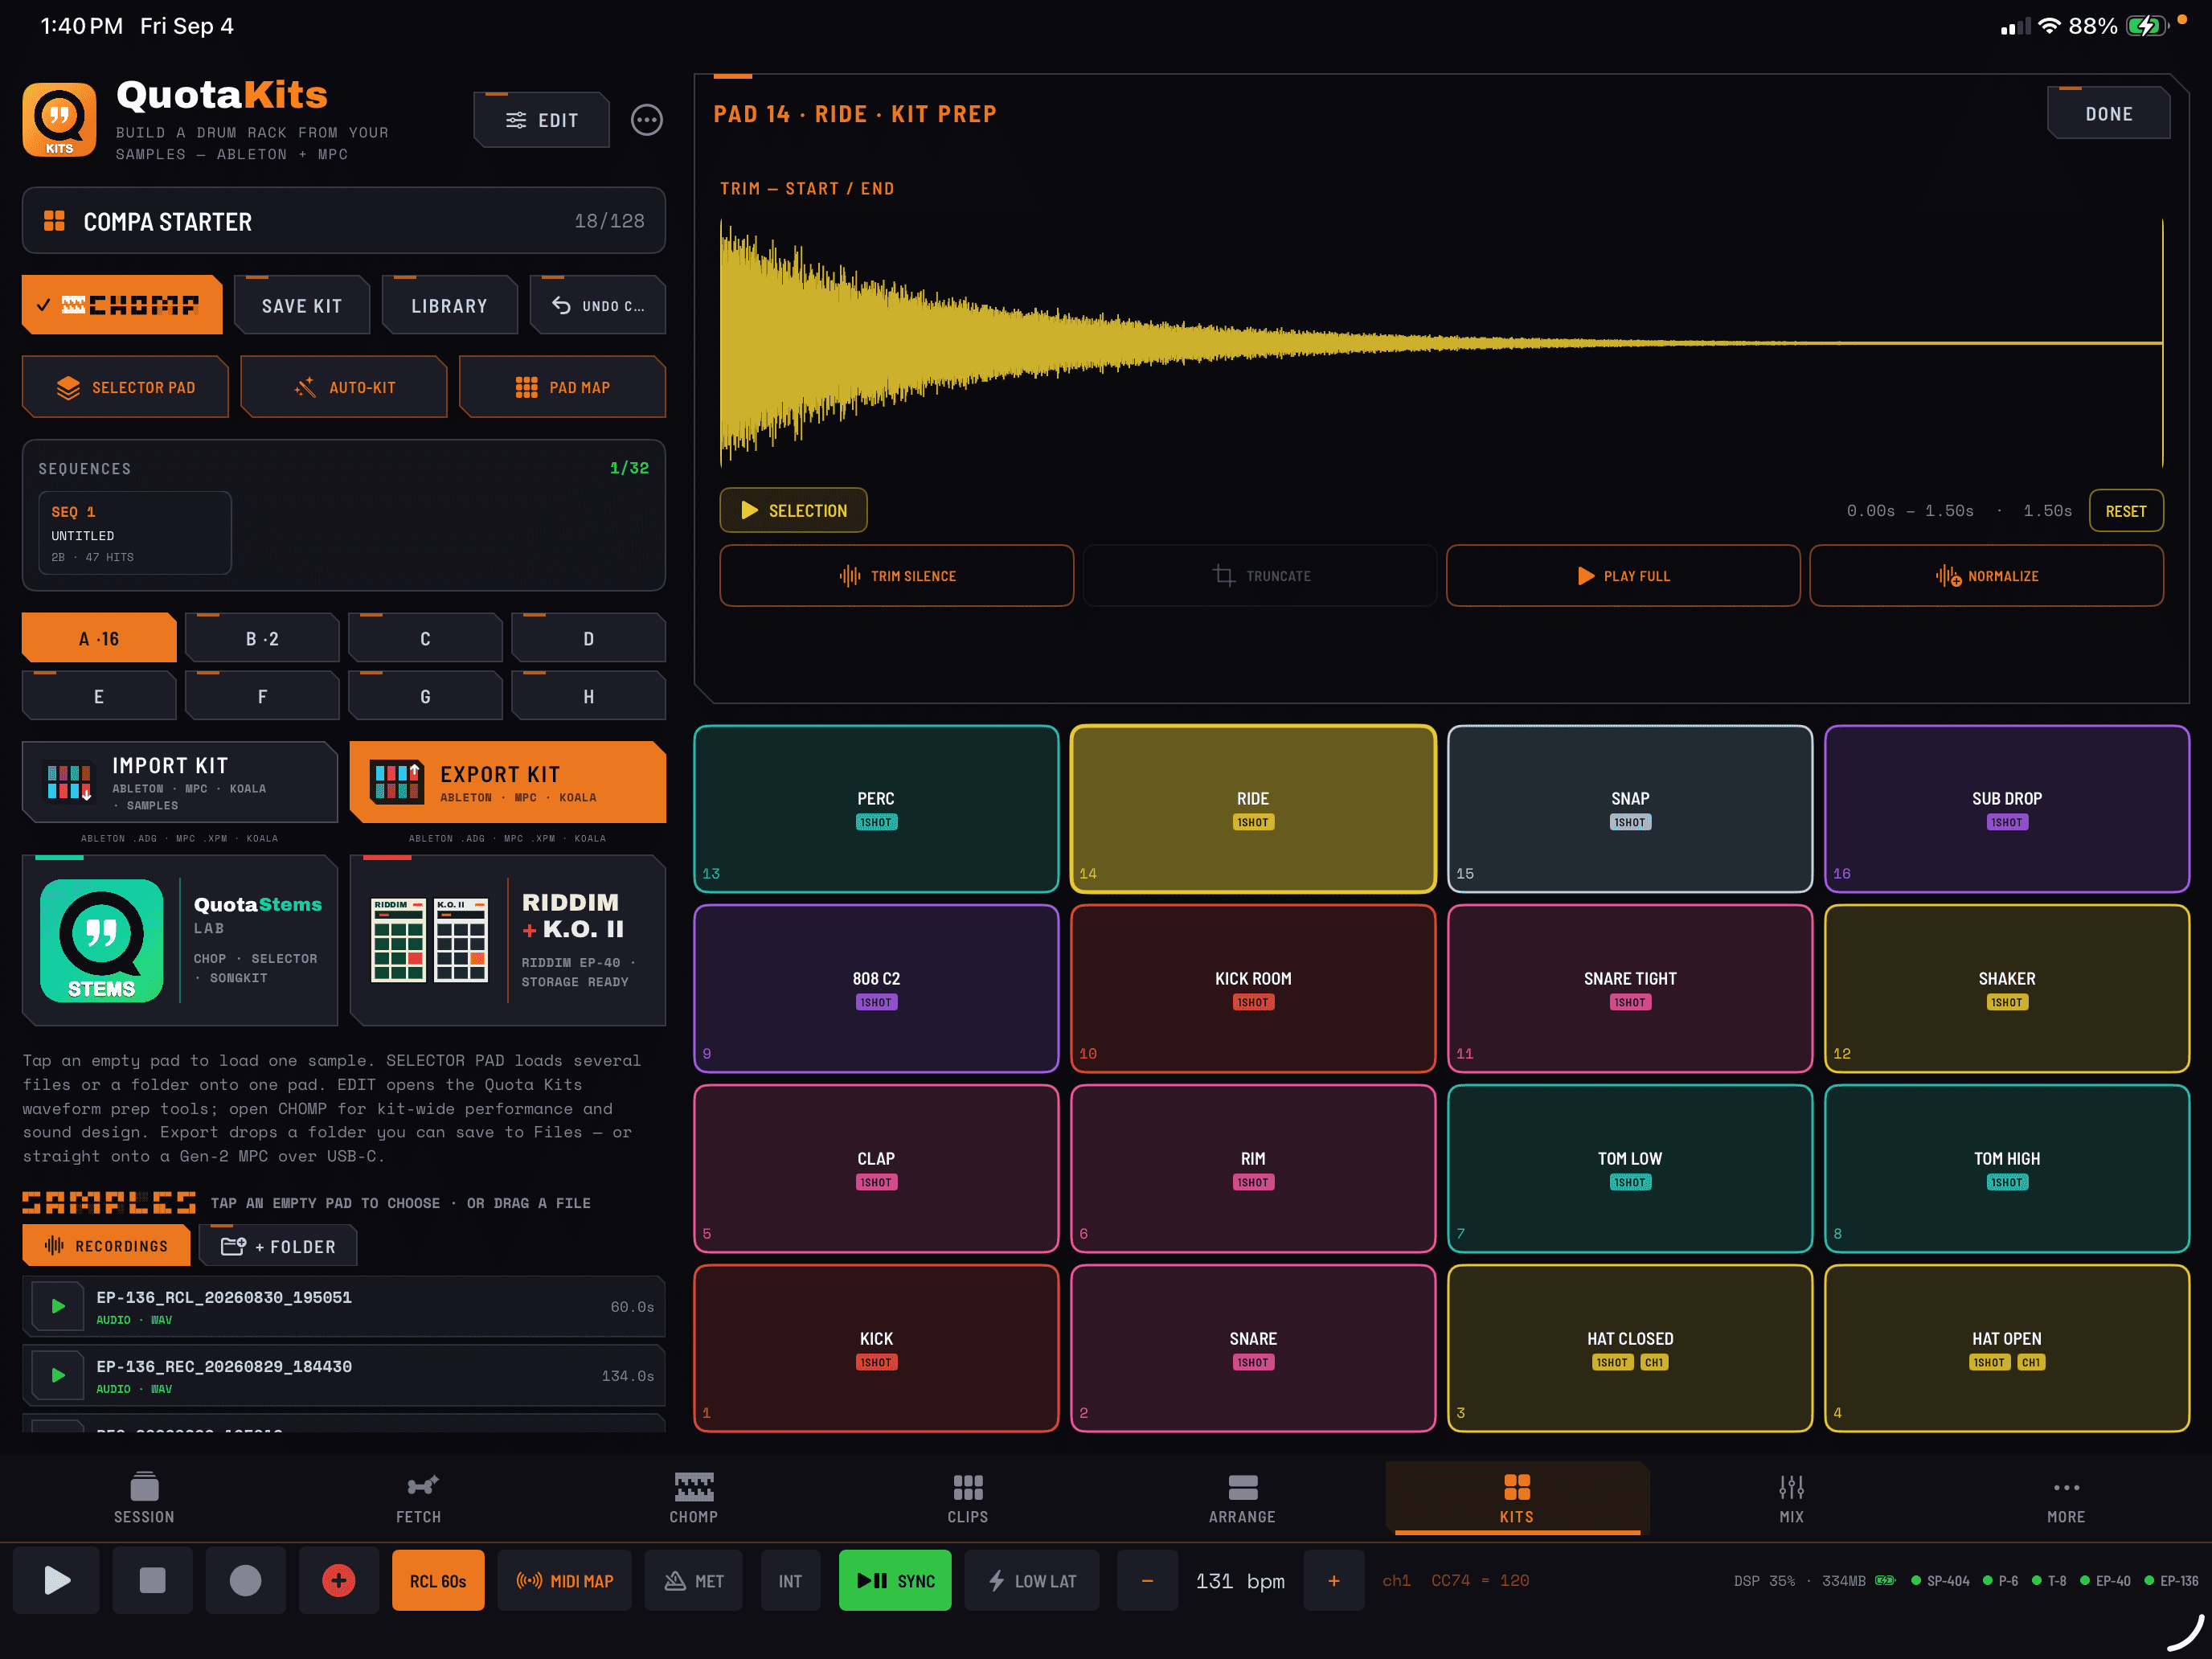
Task: Undo the last action
Action: 598,305
